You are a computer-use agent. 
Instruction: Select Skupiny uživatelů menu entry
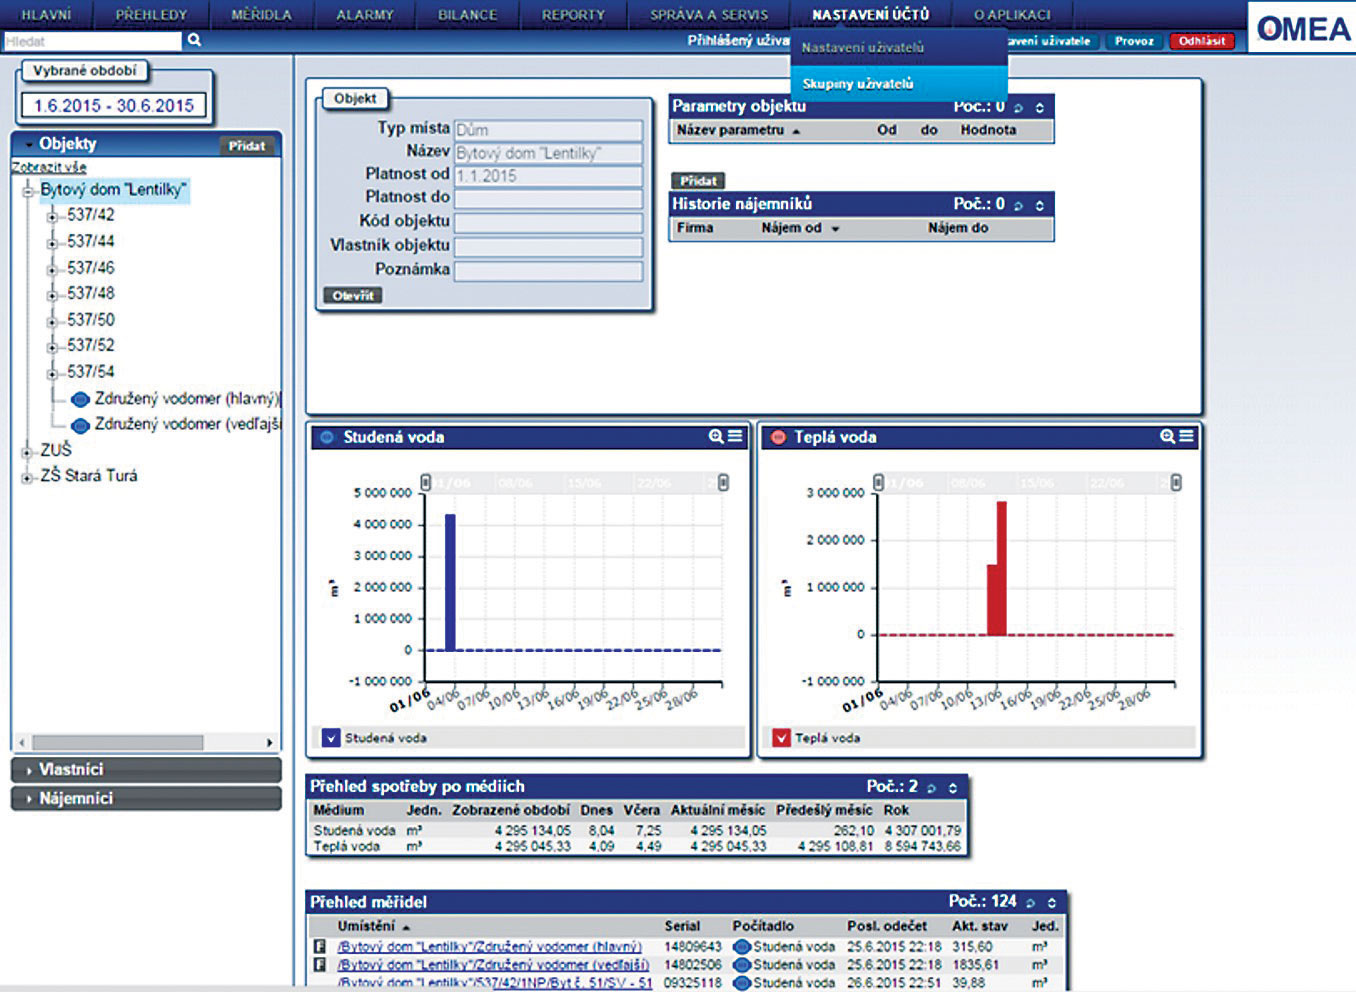(x=858, y=84)
